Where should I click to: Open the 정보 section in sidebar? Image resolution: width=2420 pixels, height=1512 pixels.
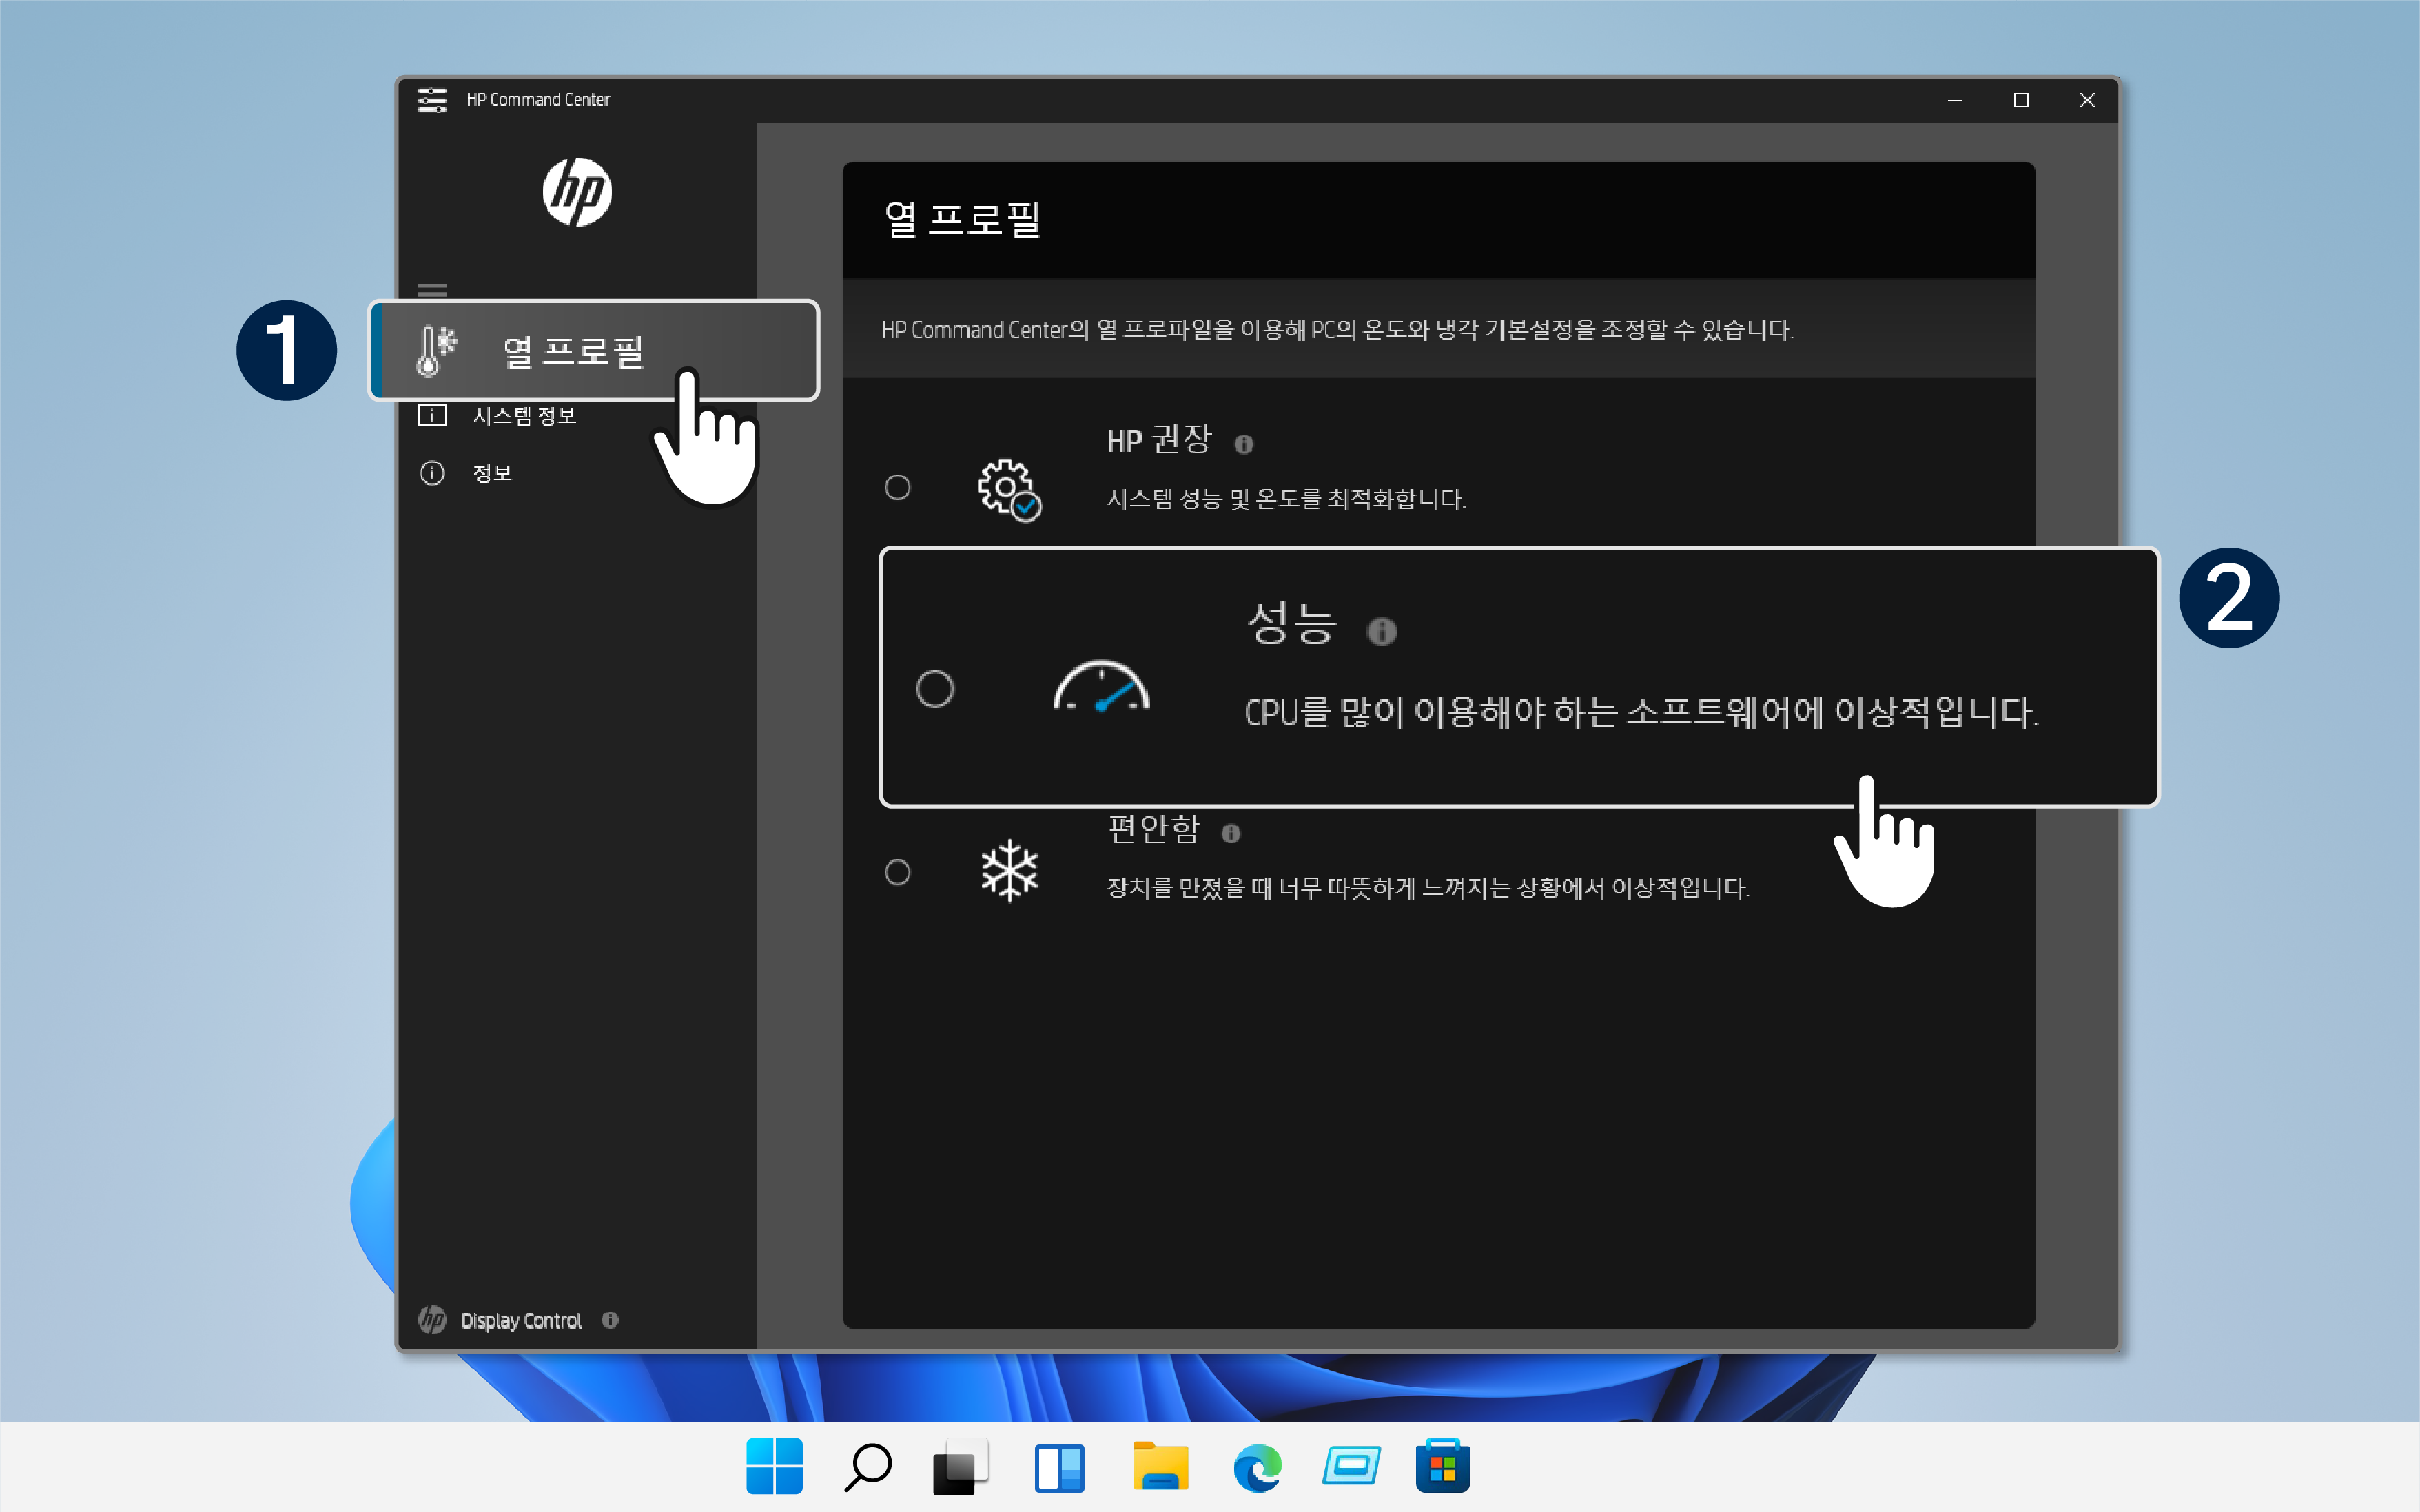pyautogui.click(x=493, y=472)
